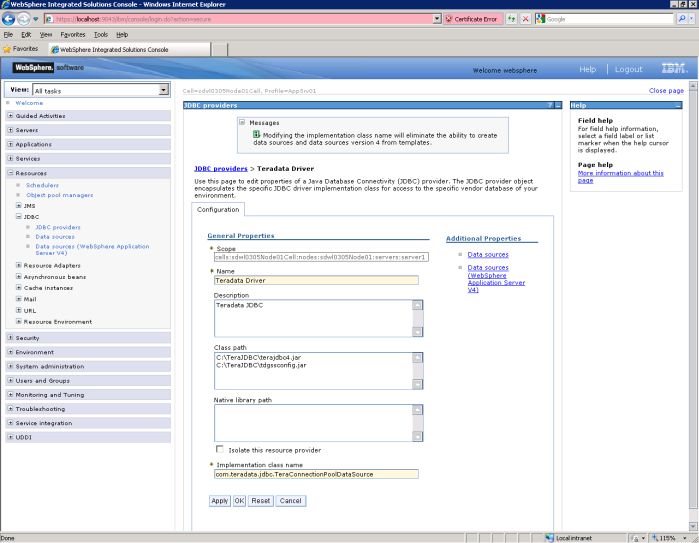Viewport: 699px width, 543px height.
Task: Open the File menu
Action: [x=8, y=34]
